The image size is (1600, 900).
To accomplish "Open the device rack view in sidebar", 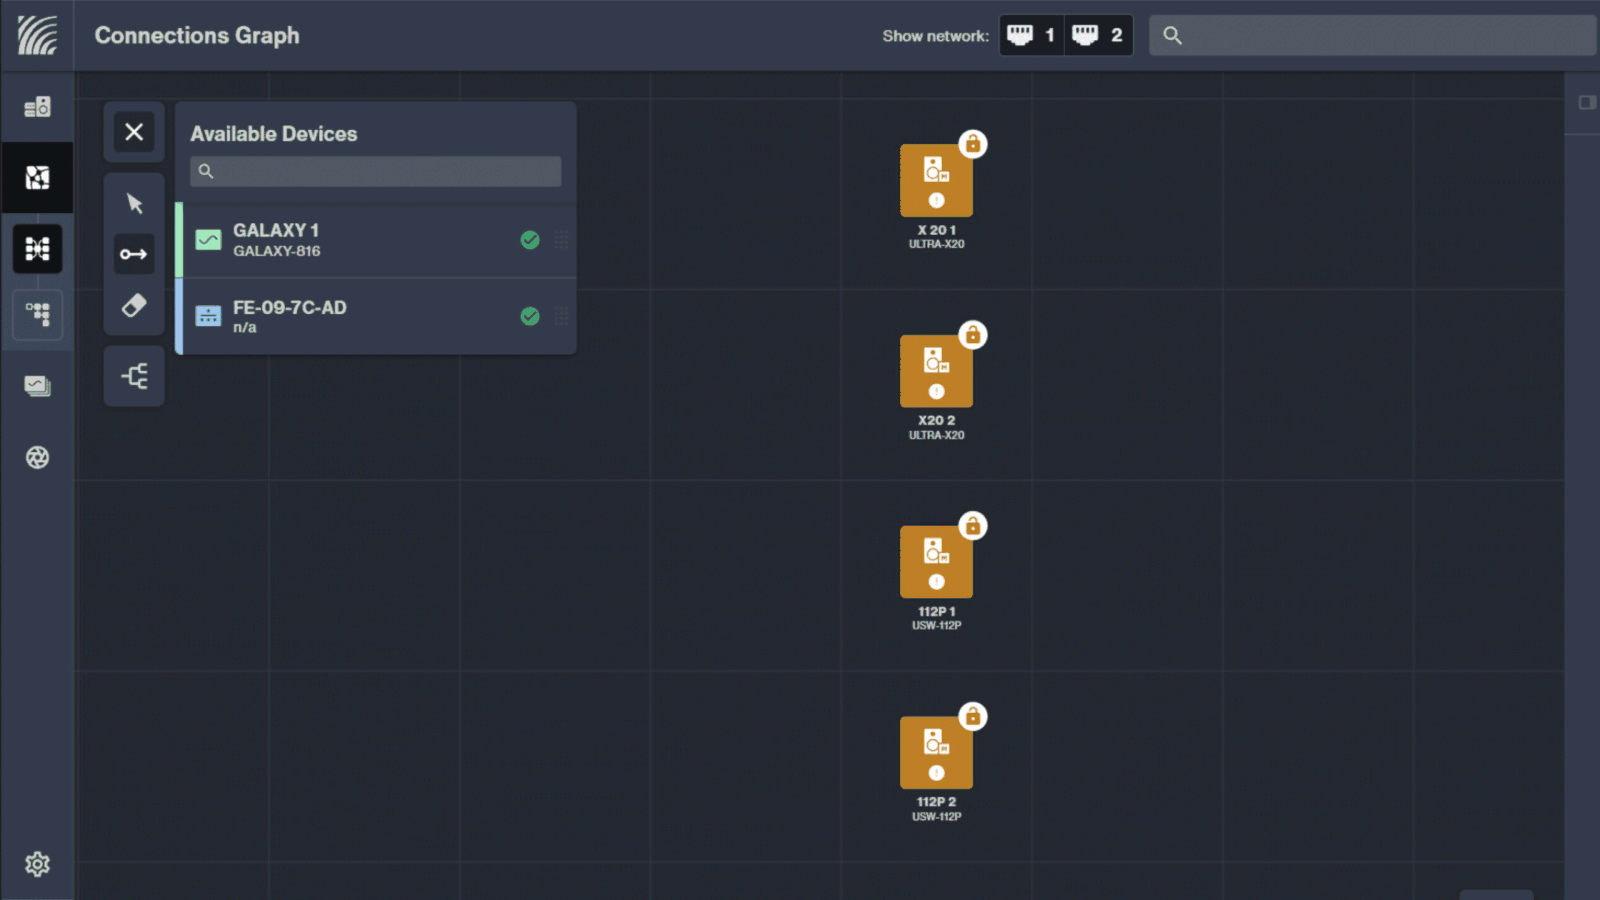I will pyautogui.click(x=38, y=106).
